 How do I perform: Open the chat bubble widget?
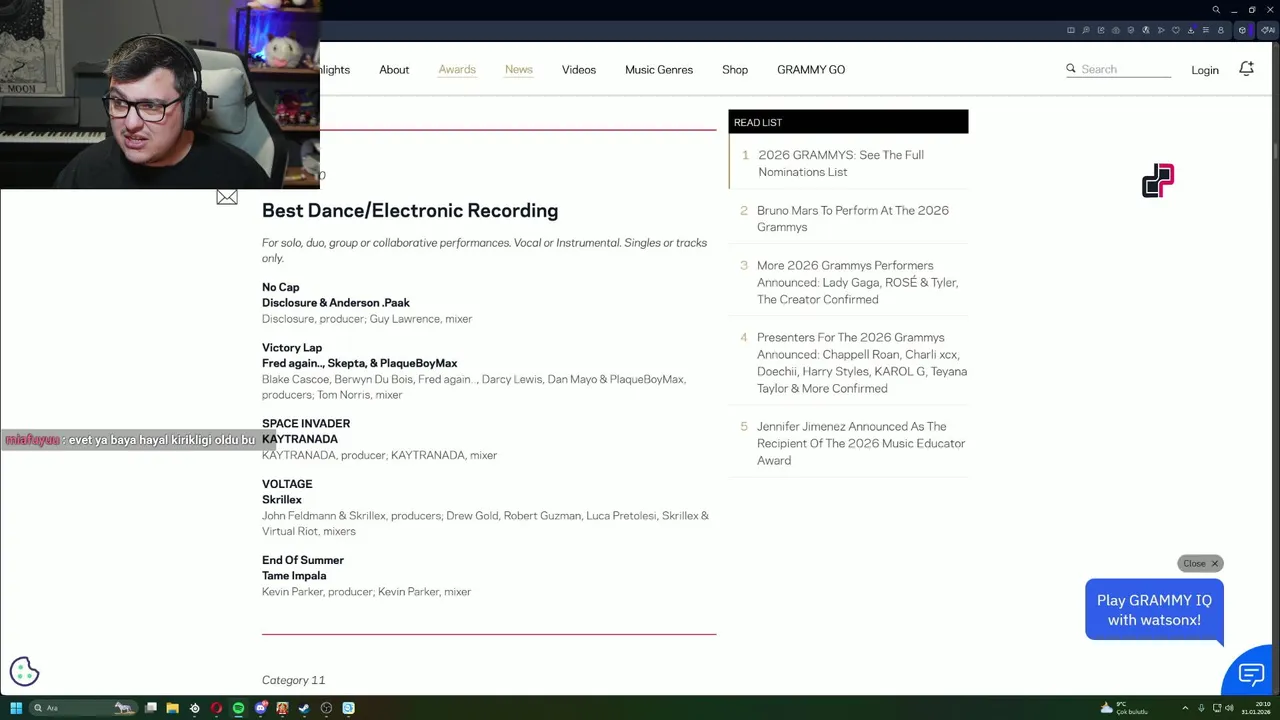click(x=1251, y=673)
